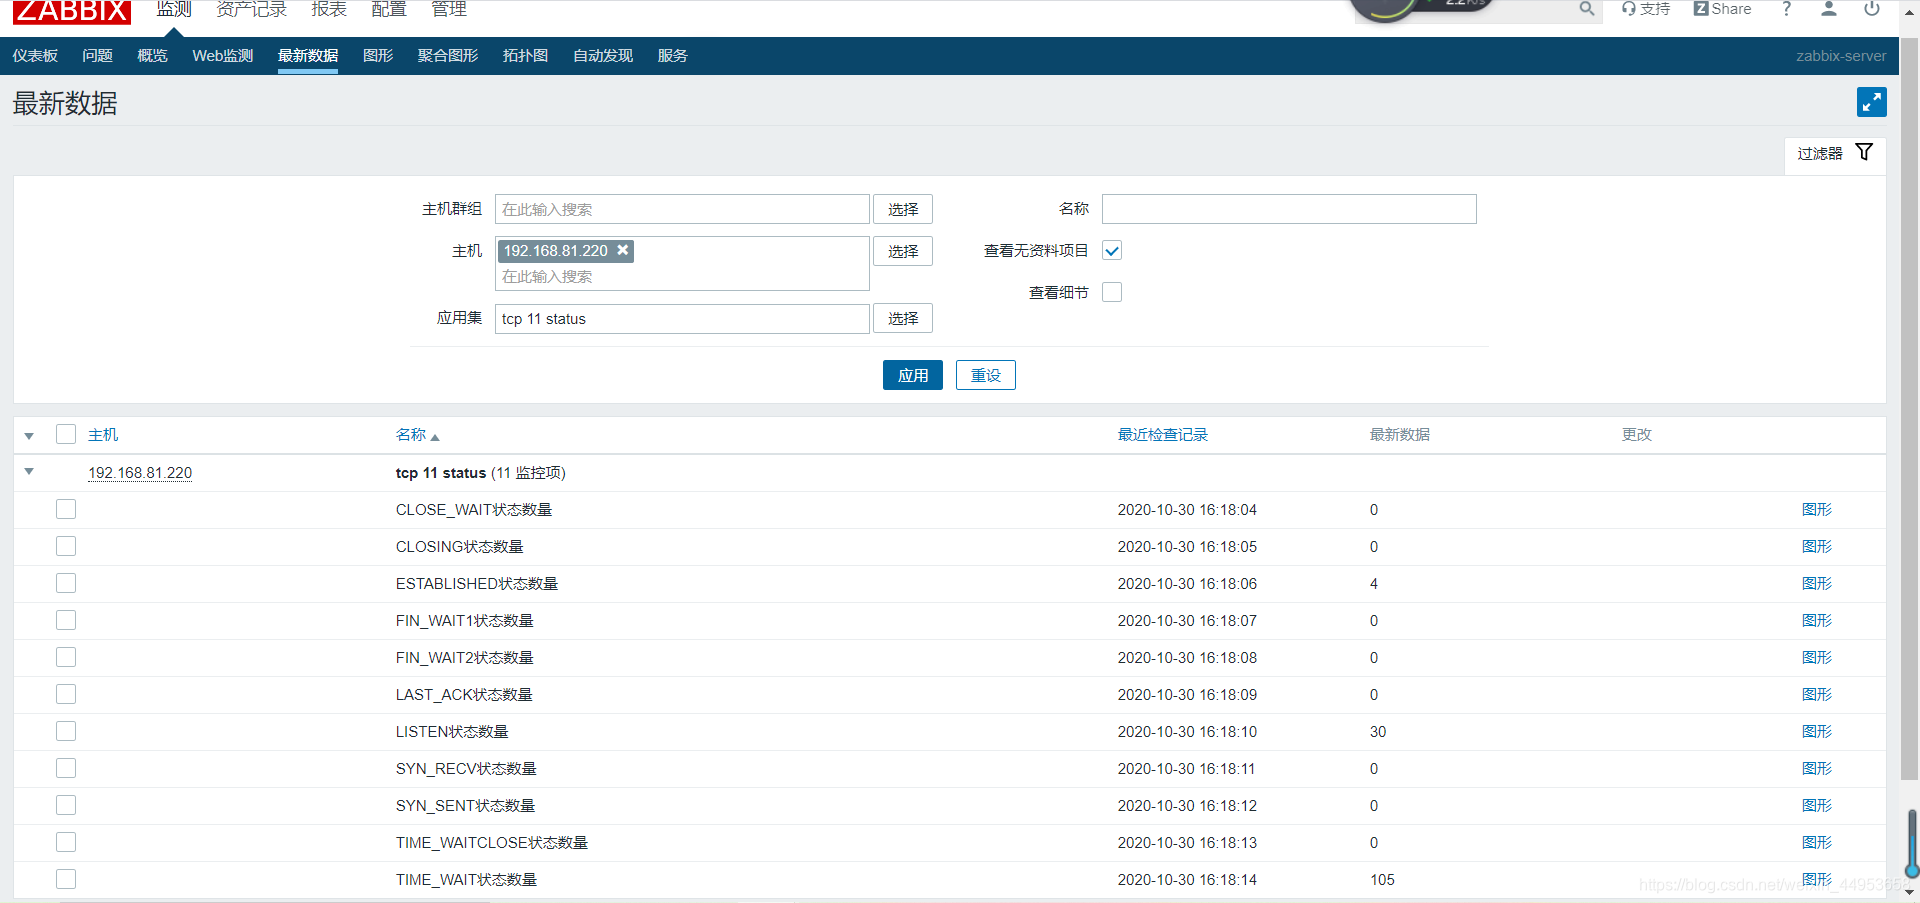Open the Zabbix Share link
Screen dimensions: 1920x903
tap(1722, 9)
